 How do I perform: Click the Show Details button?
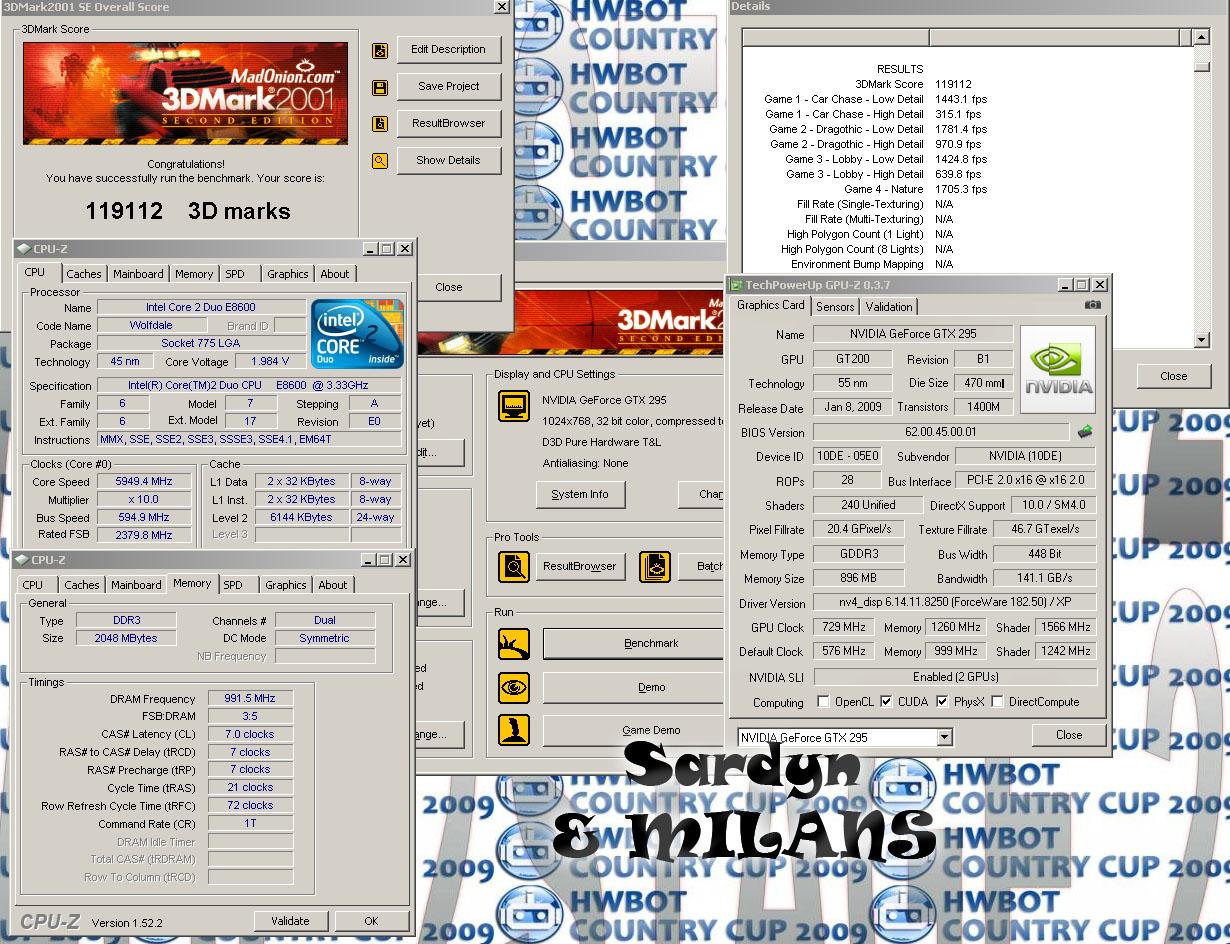click(449, 160)
